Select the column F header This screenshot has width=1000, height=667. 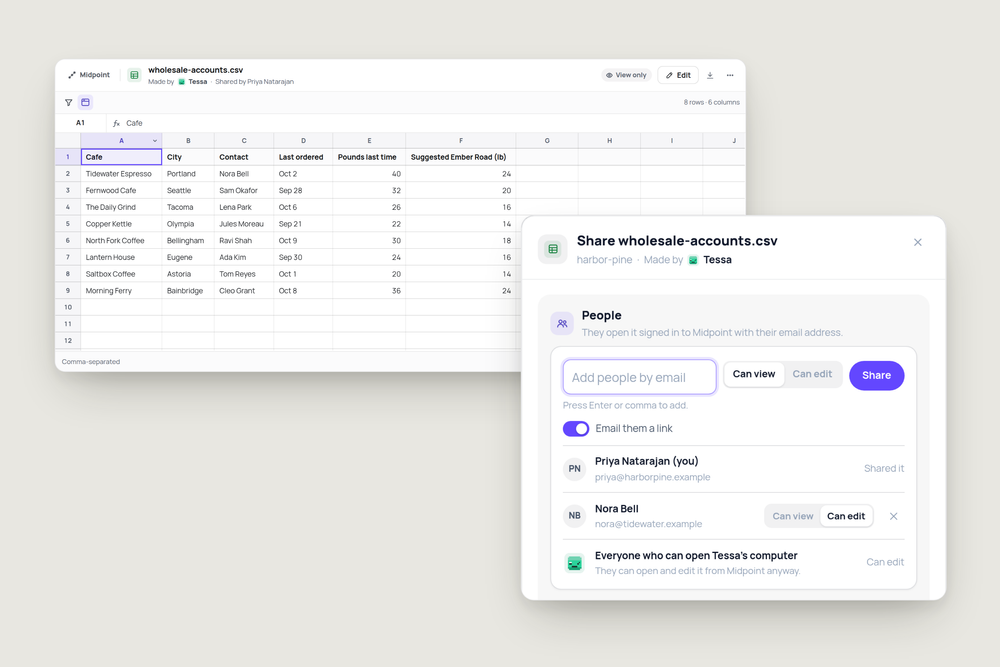tap(460, 141)
